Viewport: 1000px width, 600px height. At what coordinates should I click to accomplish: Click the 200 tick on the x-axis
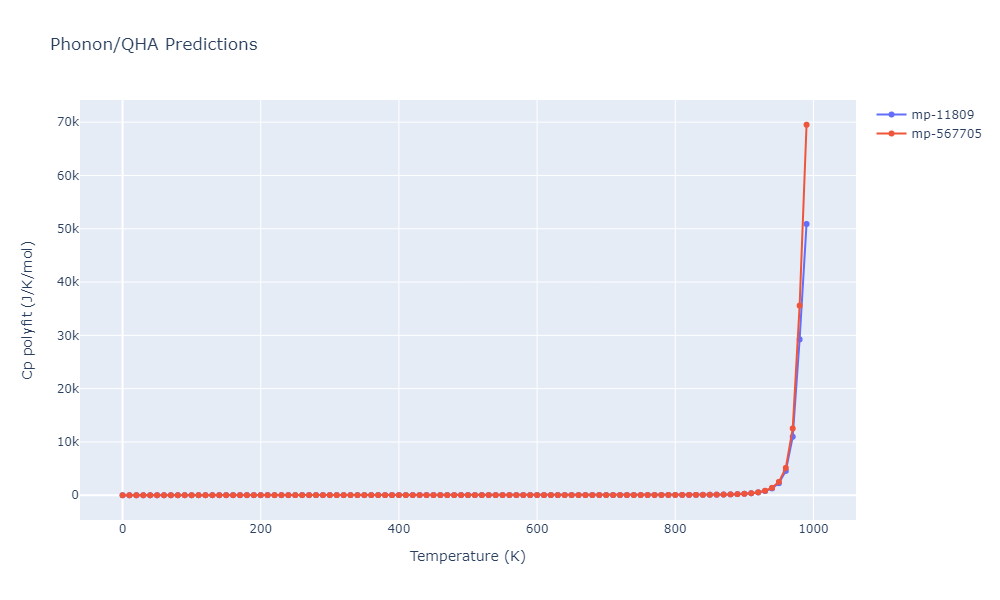pos(261,529)
